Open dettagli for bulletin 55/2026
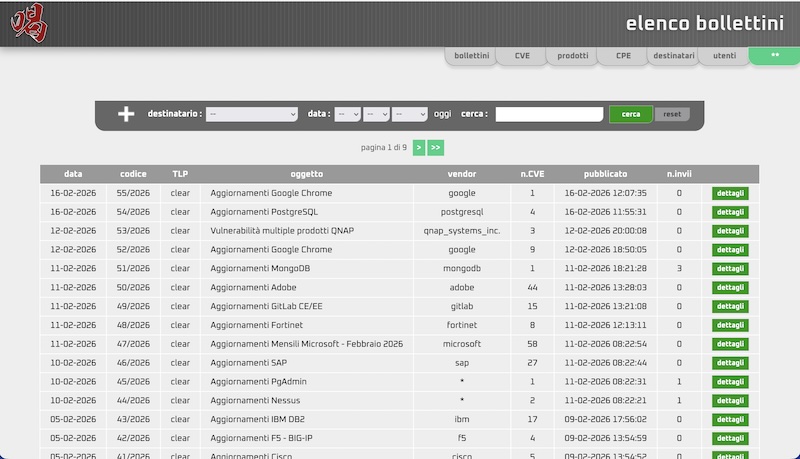 tap(729, 193)
